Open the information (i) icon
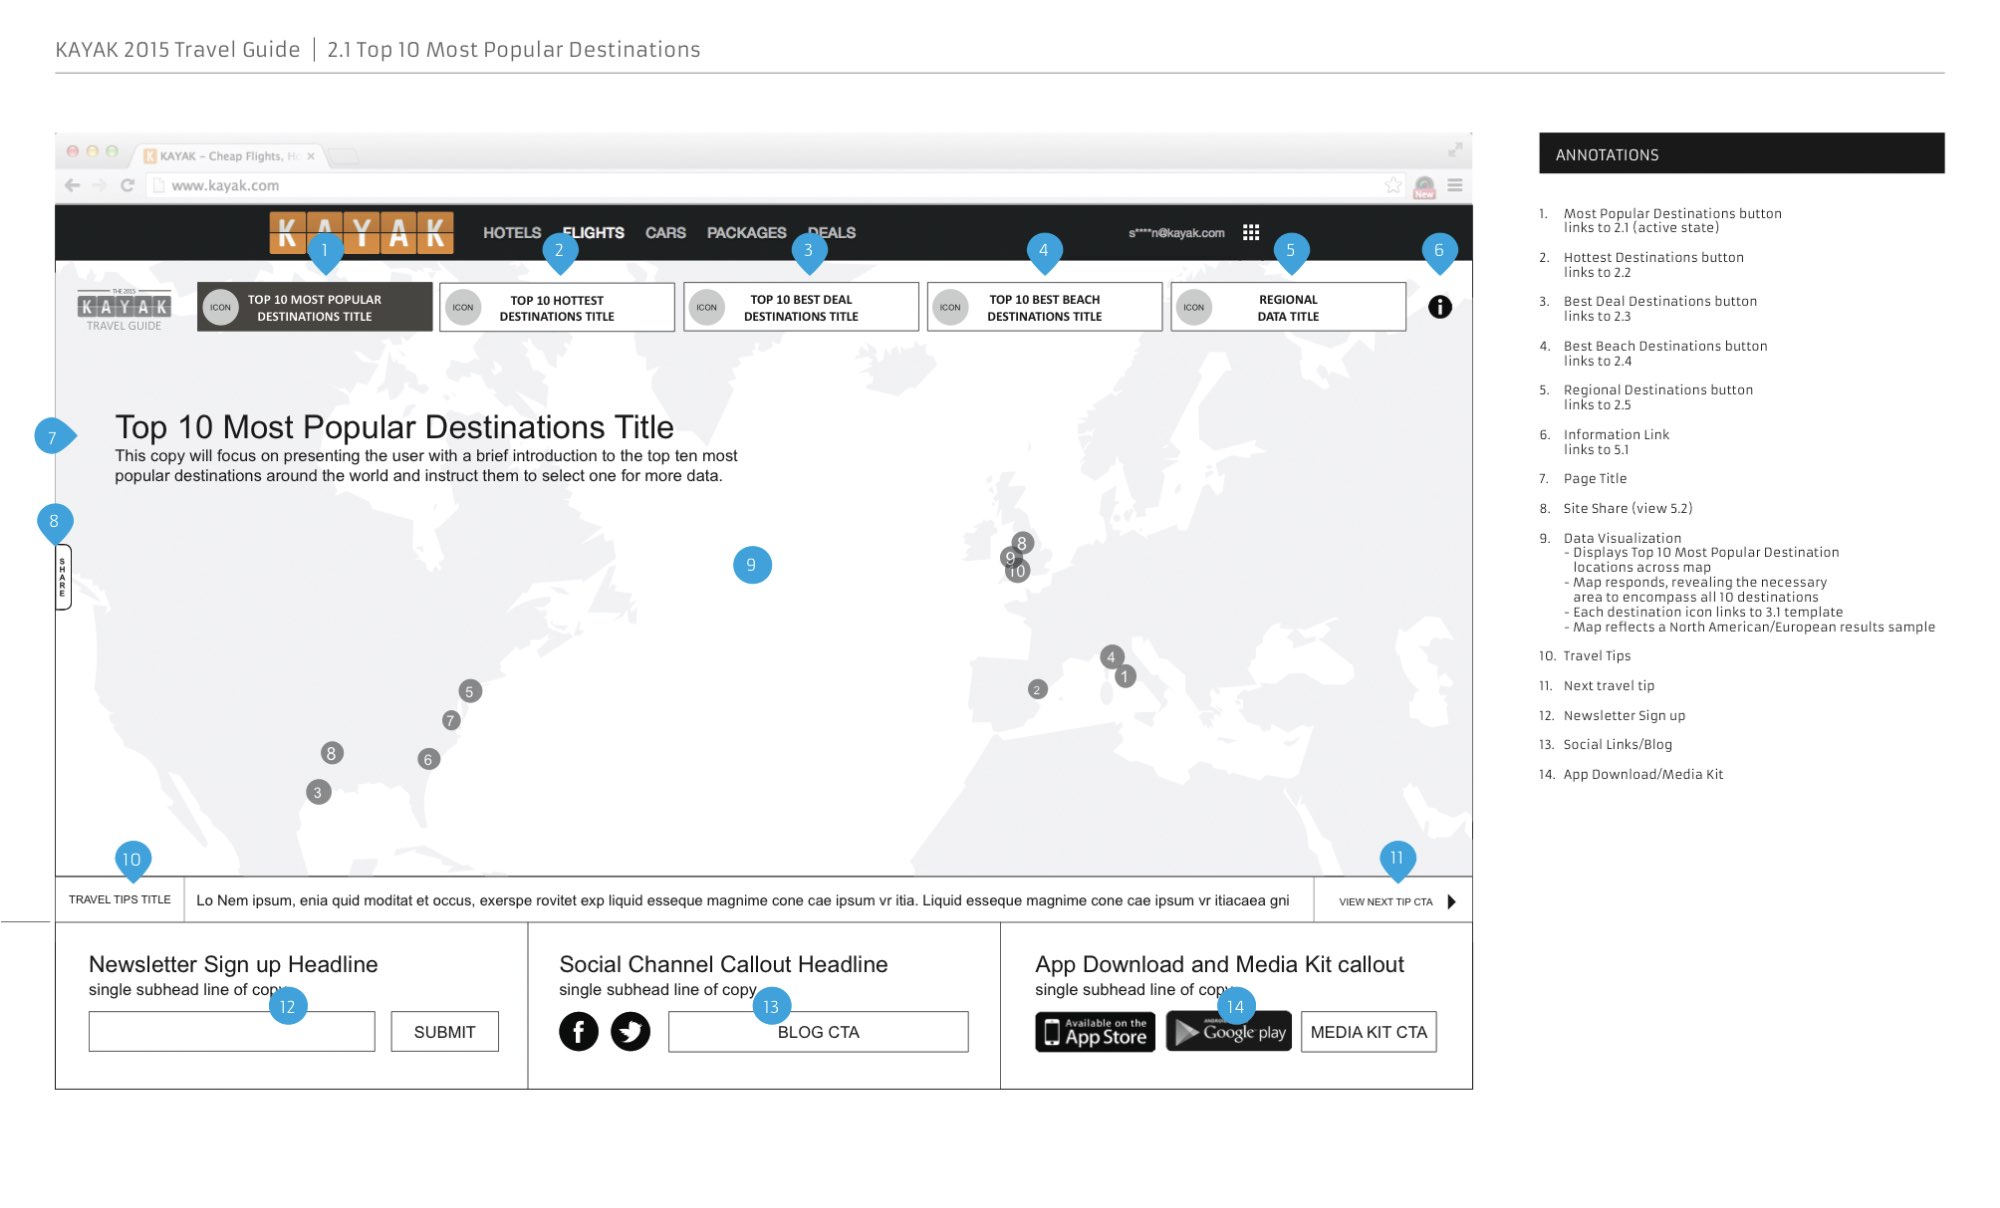Viewport: 2000px width, 1208px height. pyautogui.click(x=1439, y=307)
